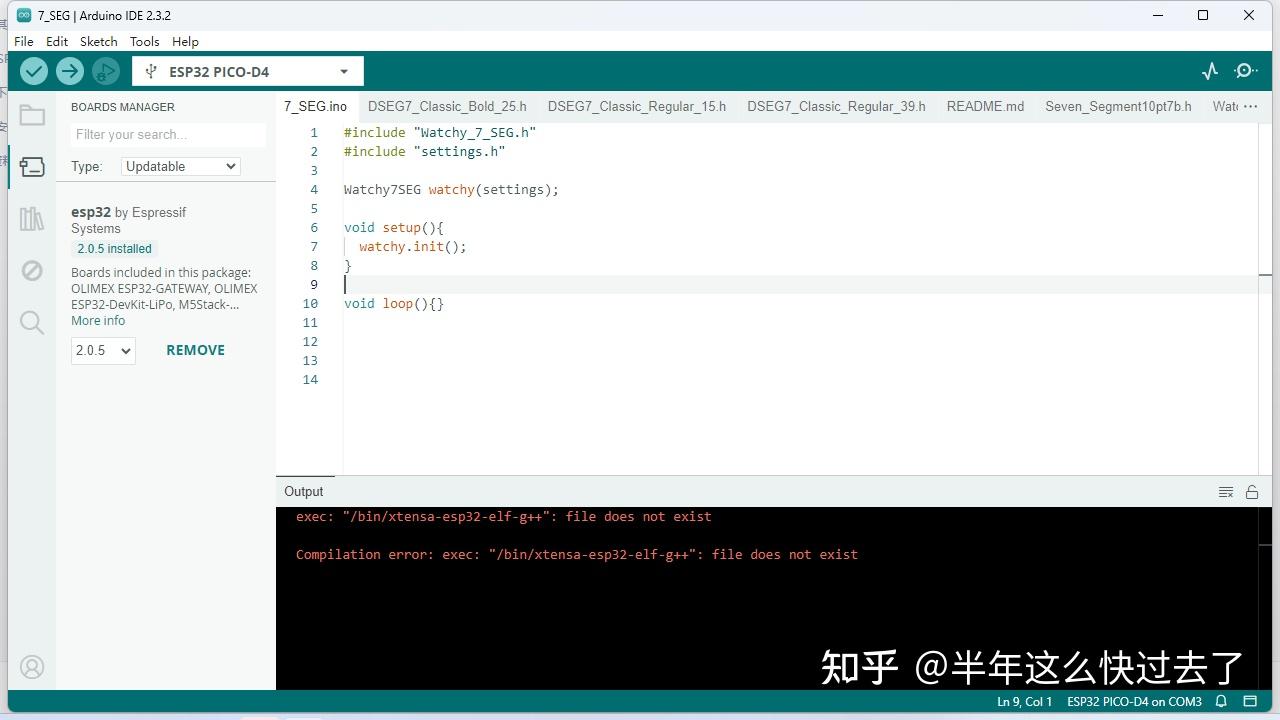Toggle autoscroll lock in Output panel
The image size is (1280, 720).
click(1252, 491)
